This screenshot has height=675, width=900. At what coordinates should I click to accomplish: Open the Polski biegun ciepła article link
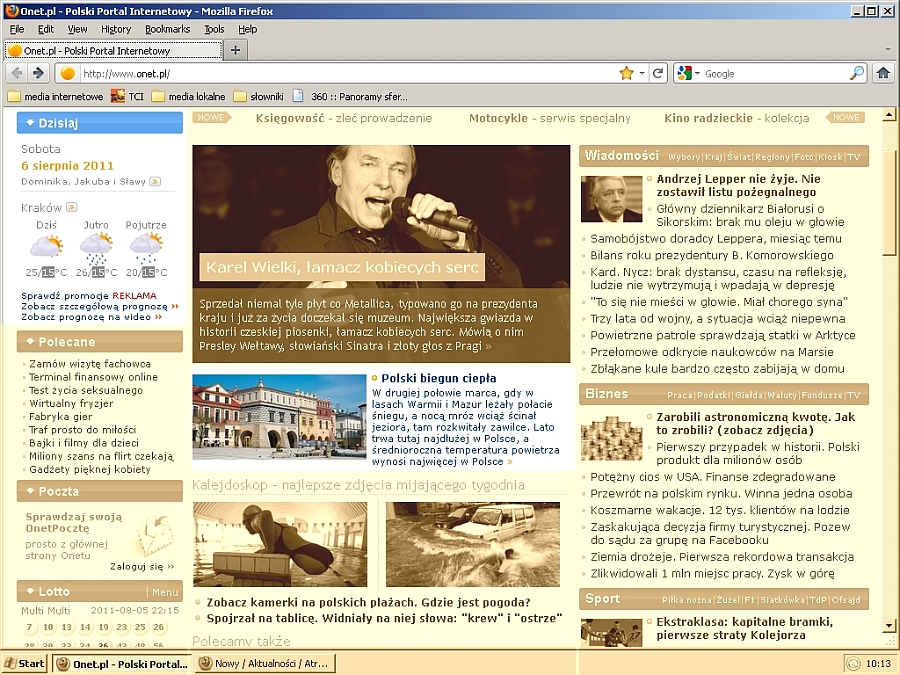click(439, 378)
